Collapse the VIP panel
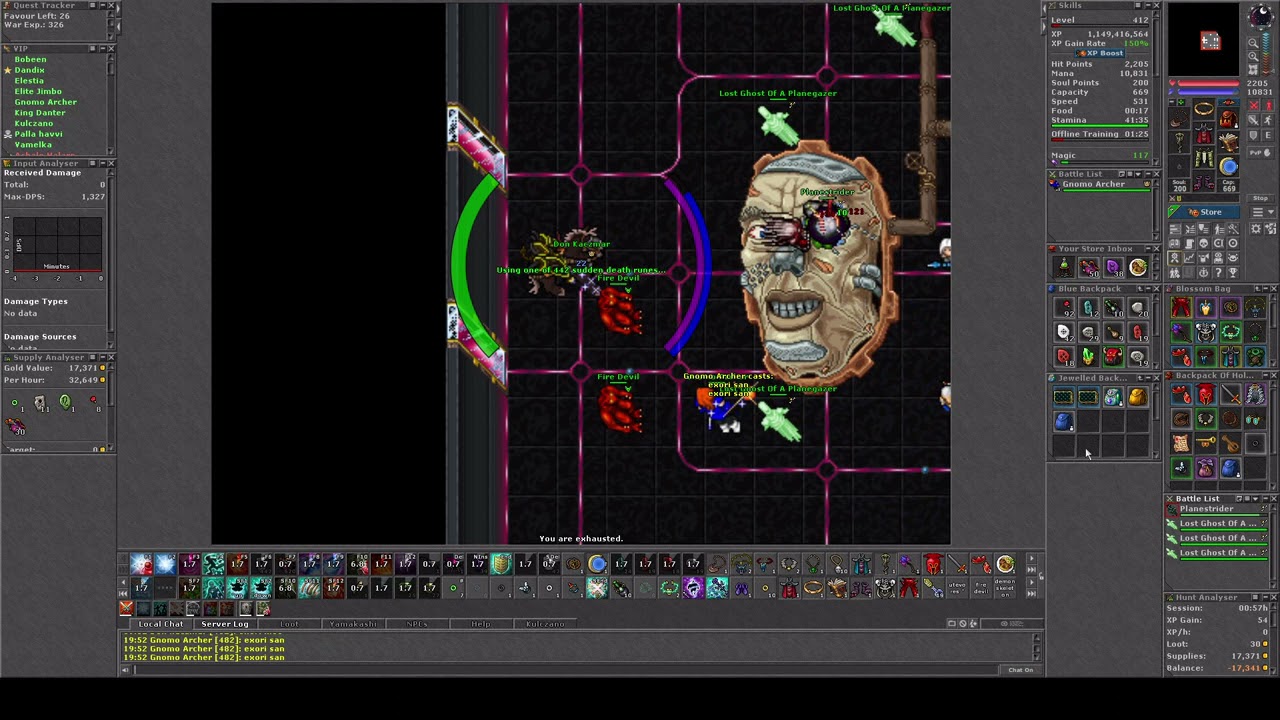This screenshot has width=1280, height=720. coord(101,48)
